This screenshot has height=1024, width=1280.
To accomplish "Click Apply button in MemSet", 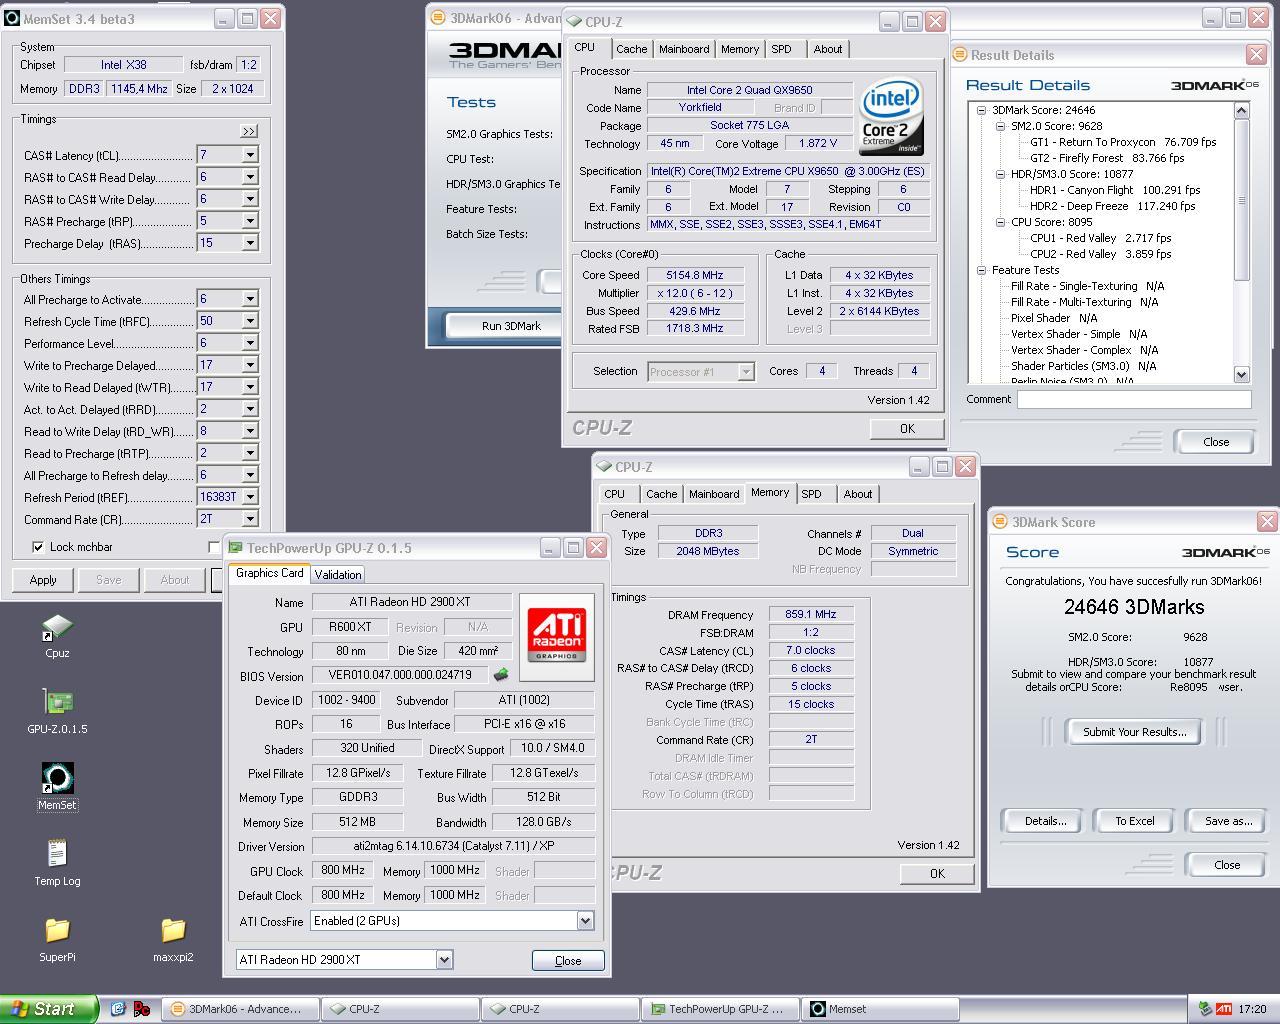I will (43, 580).
